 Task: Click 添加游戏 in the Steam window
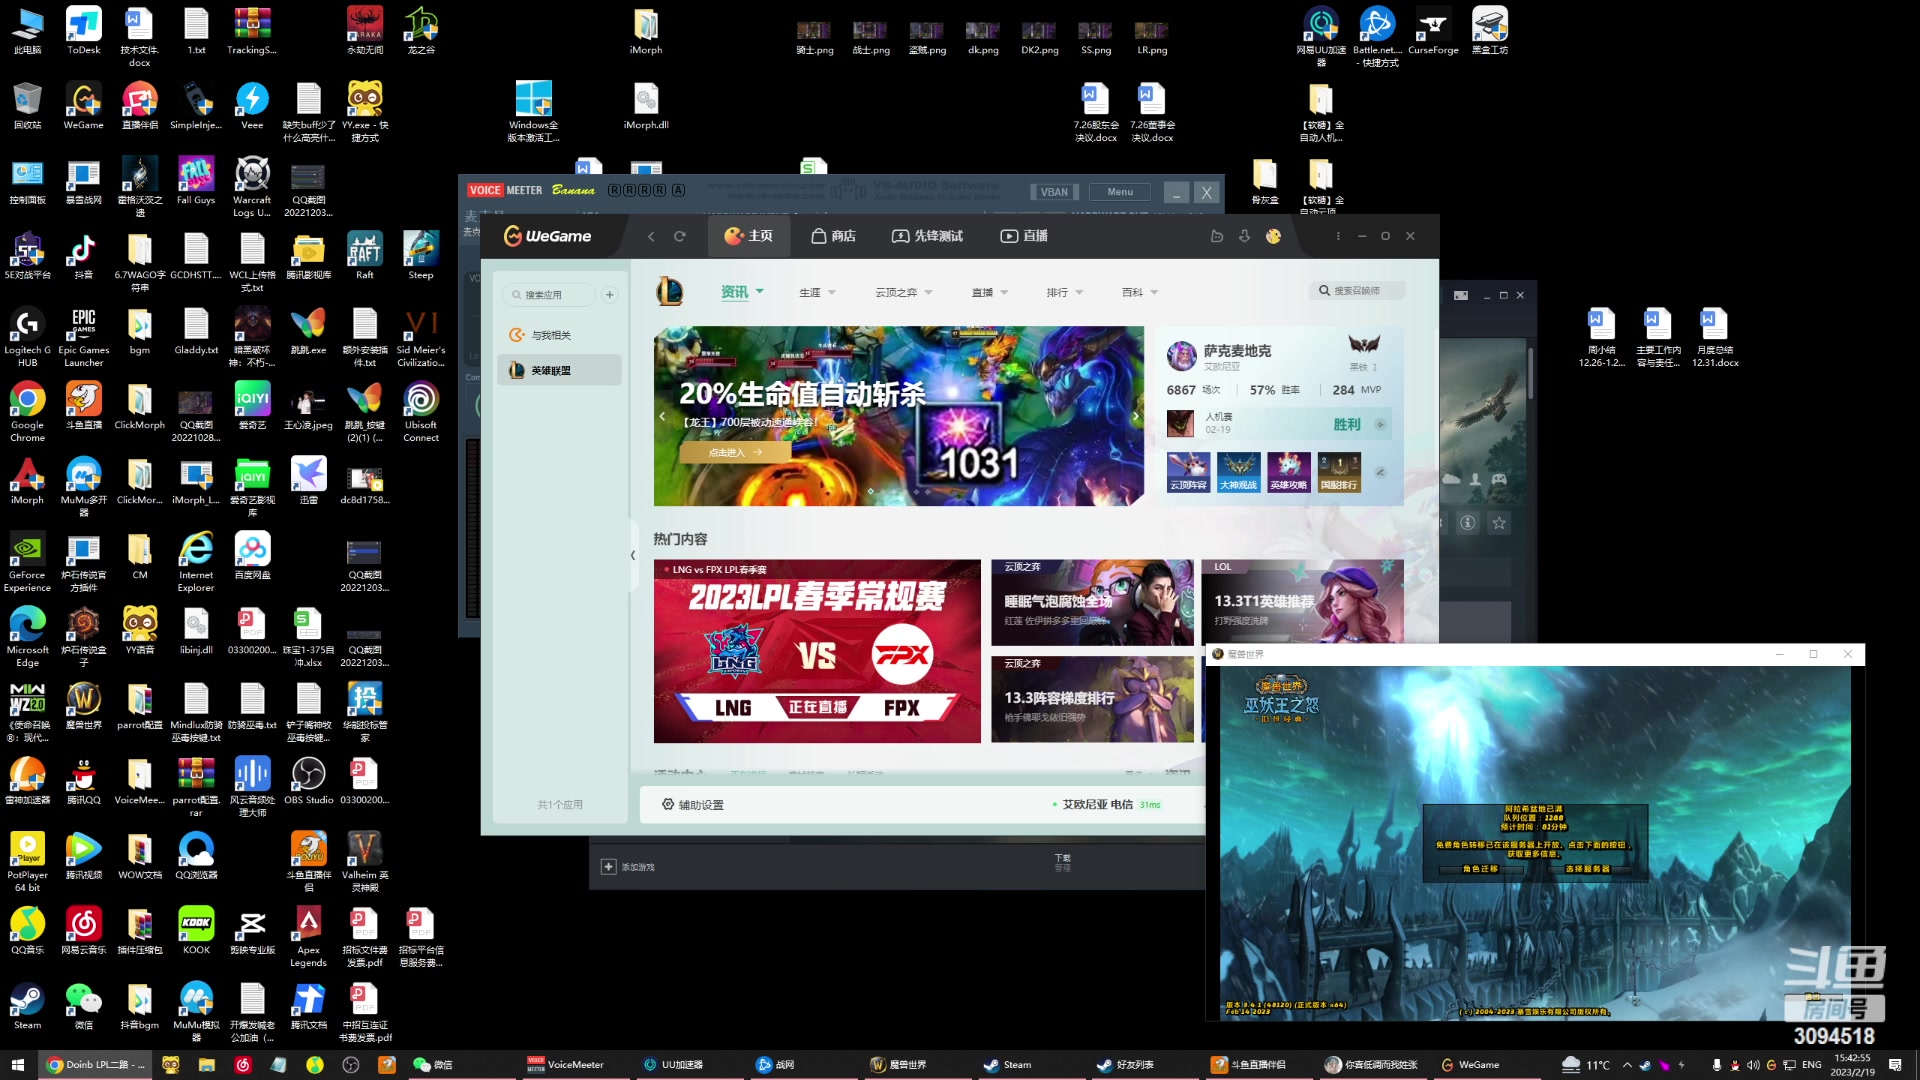pos(628,867)
